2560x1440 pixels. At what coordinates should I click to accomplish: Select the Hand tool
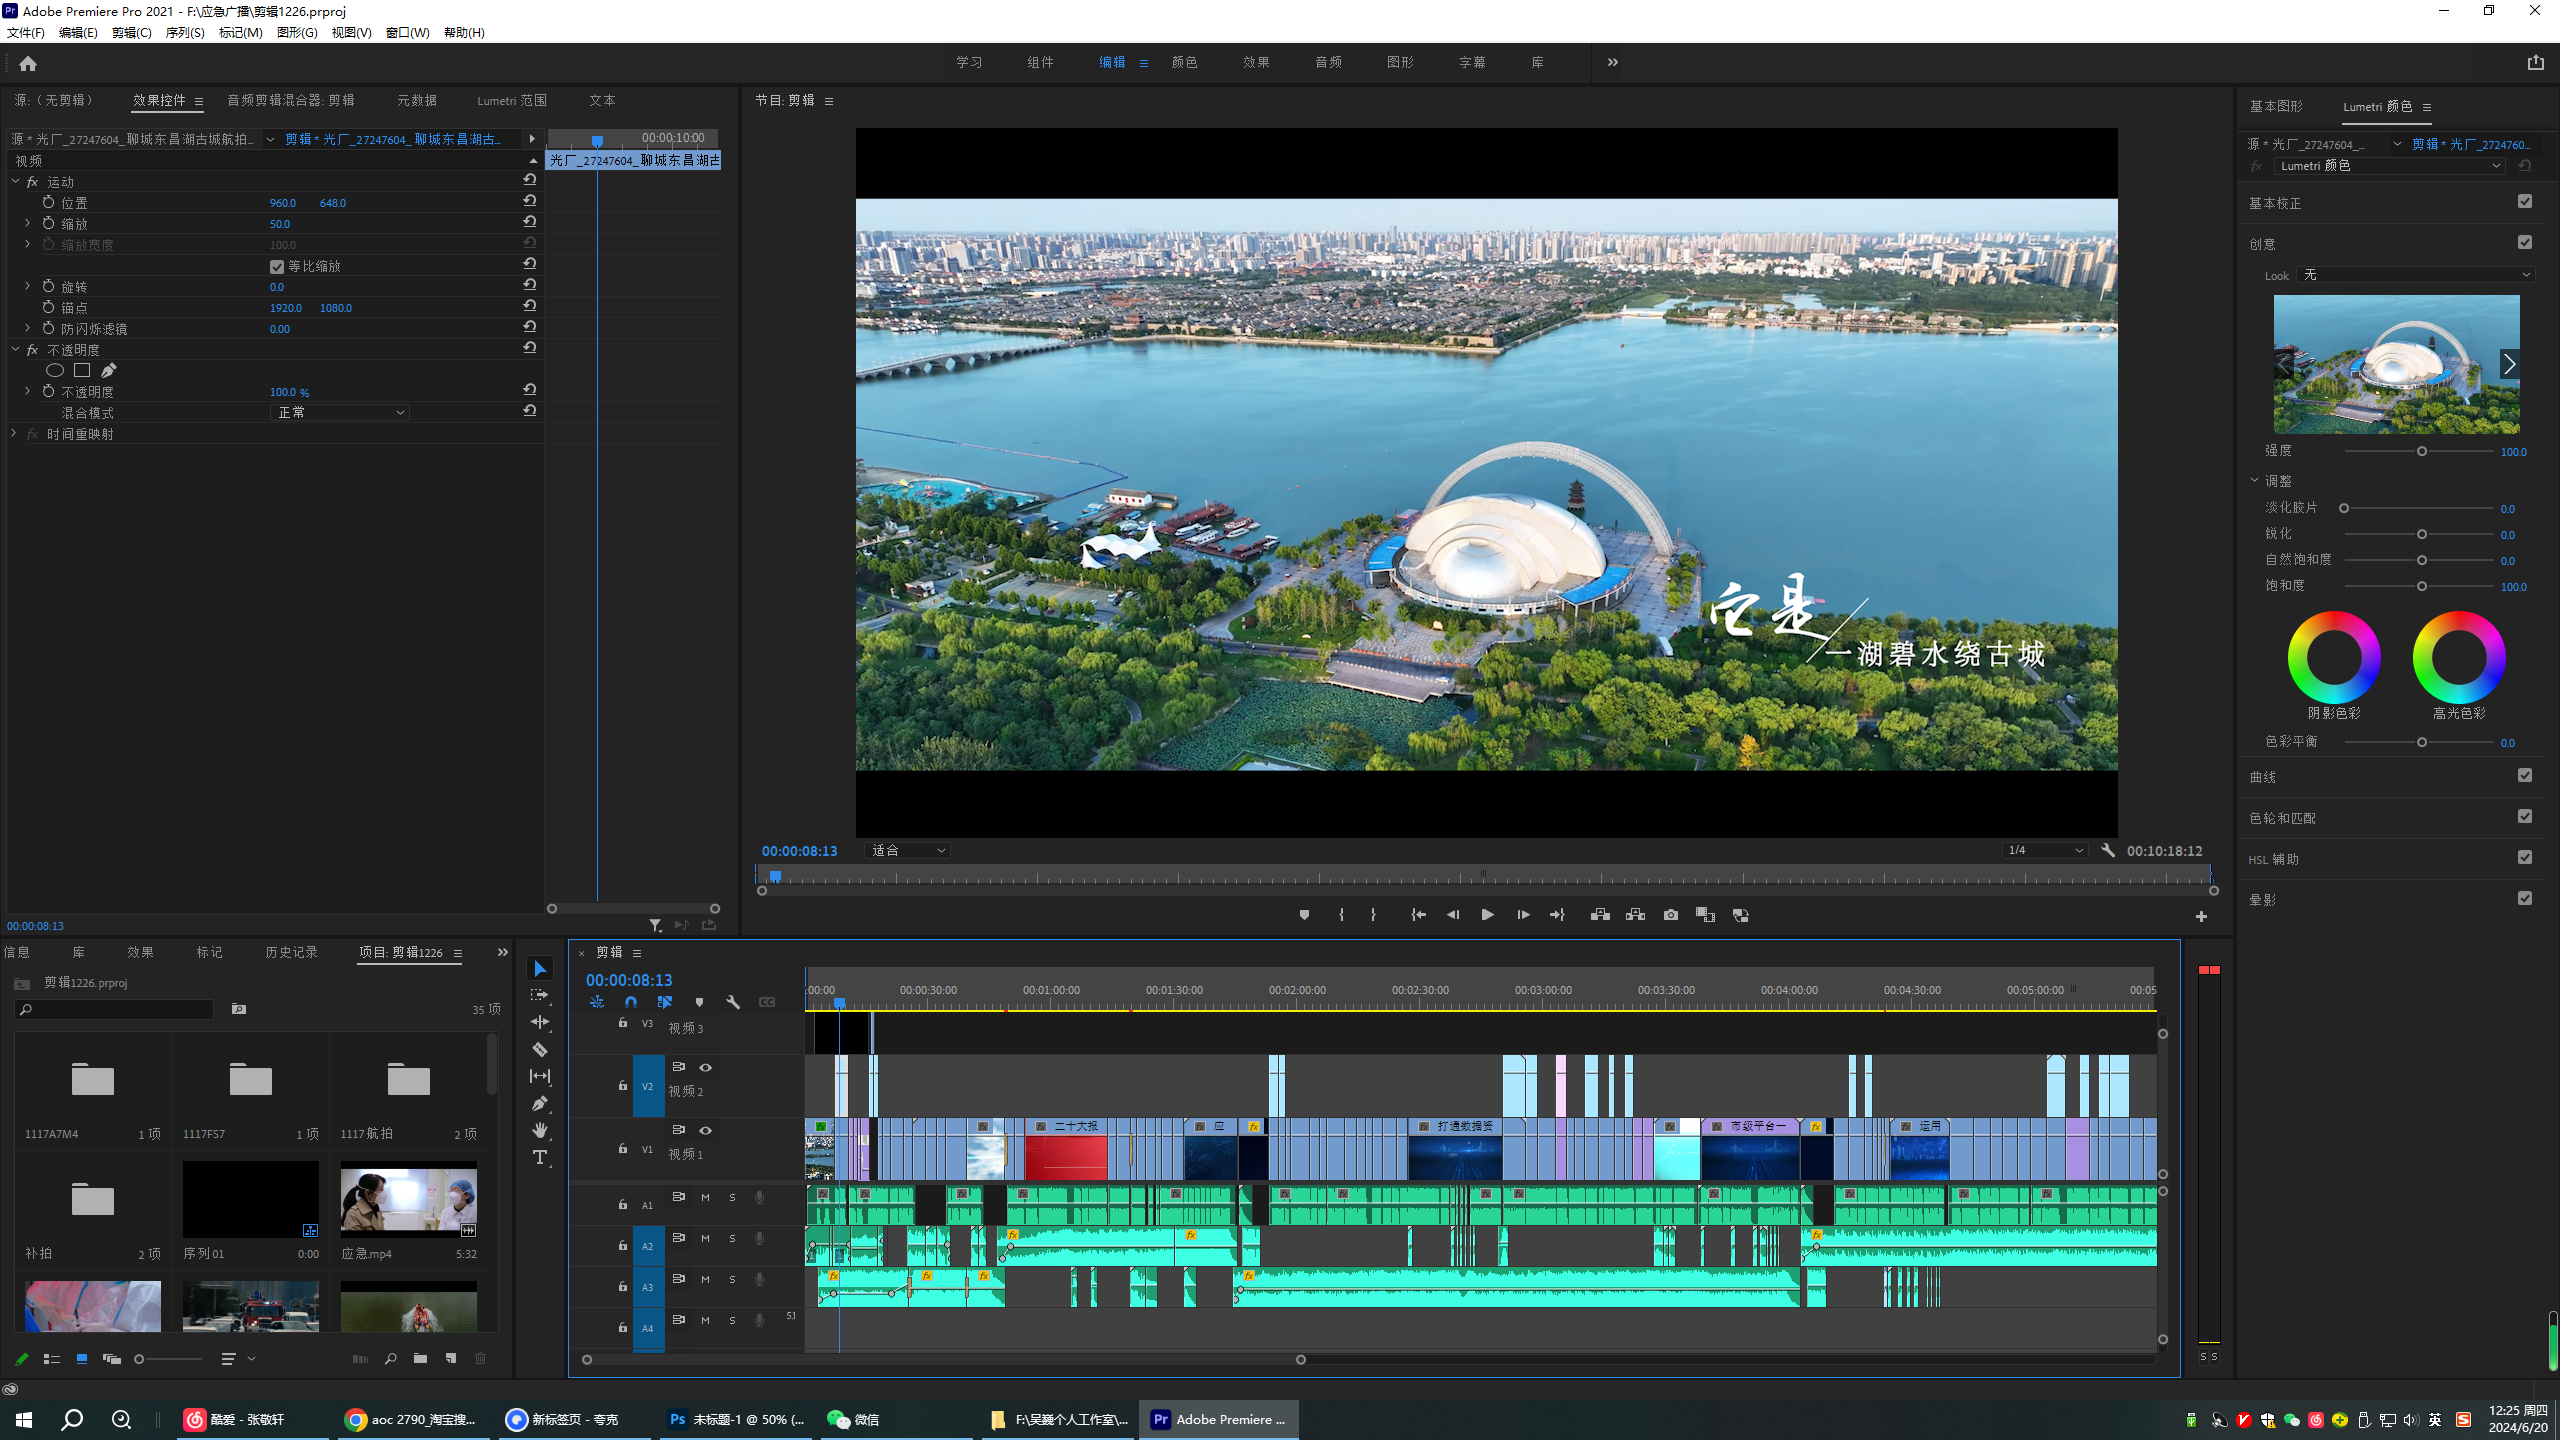[x=540, y=1130]
